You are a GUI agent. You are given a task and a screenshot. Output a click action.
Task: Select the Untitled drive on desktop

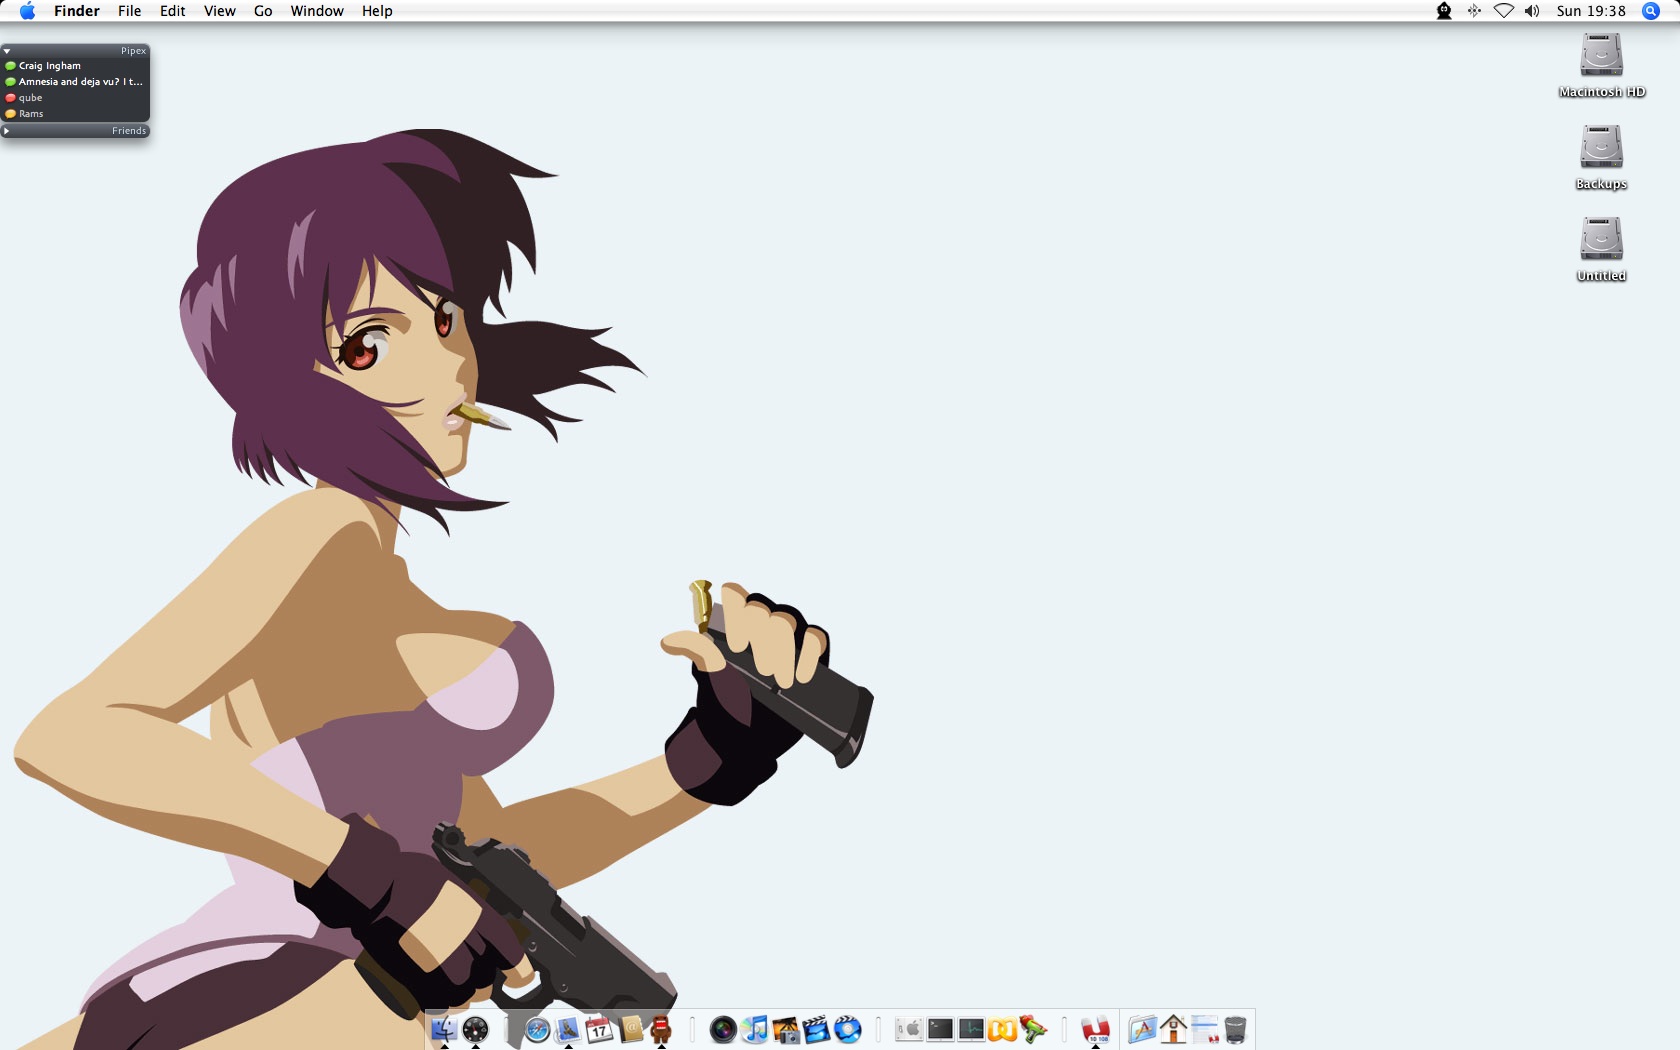pos(1601,249)
